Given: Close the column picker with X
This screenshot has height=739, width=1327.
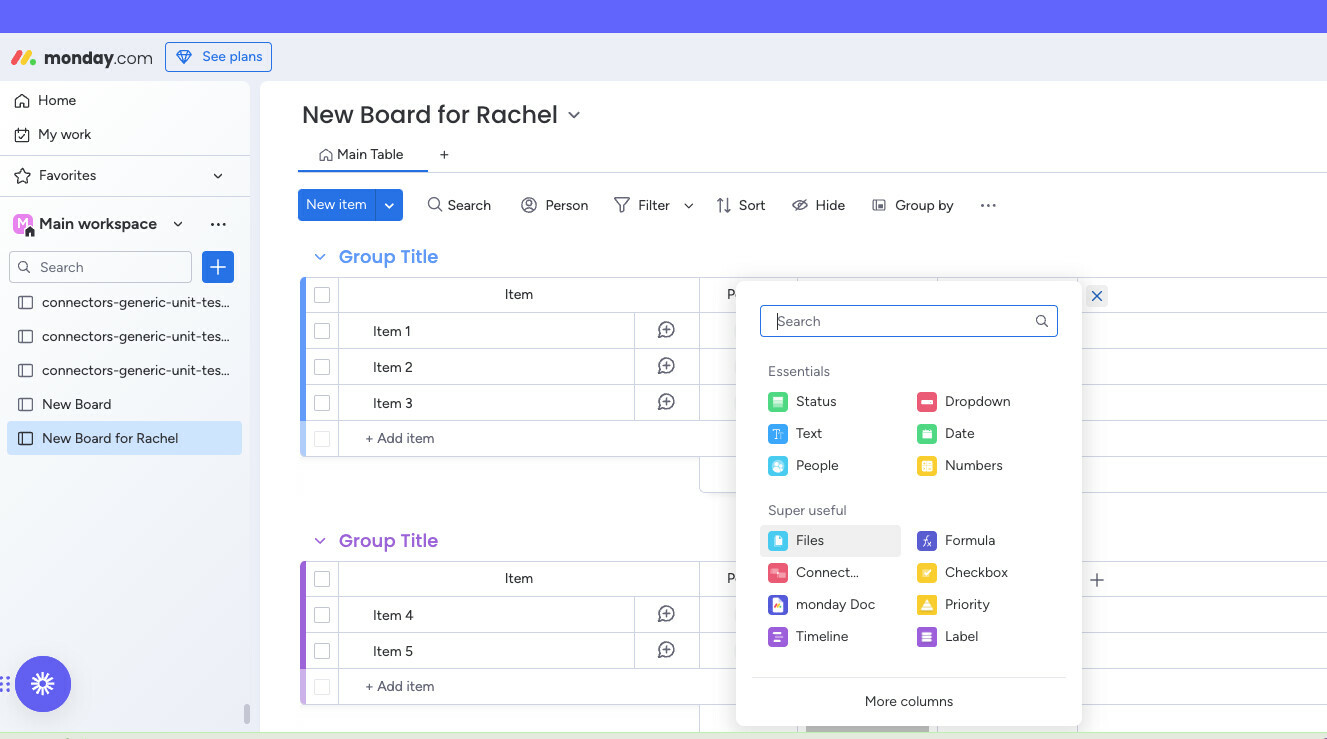Looking at the screenshot, I should 1097,296.
